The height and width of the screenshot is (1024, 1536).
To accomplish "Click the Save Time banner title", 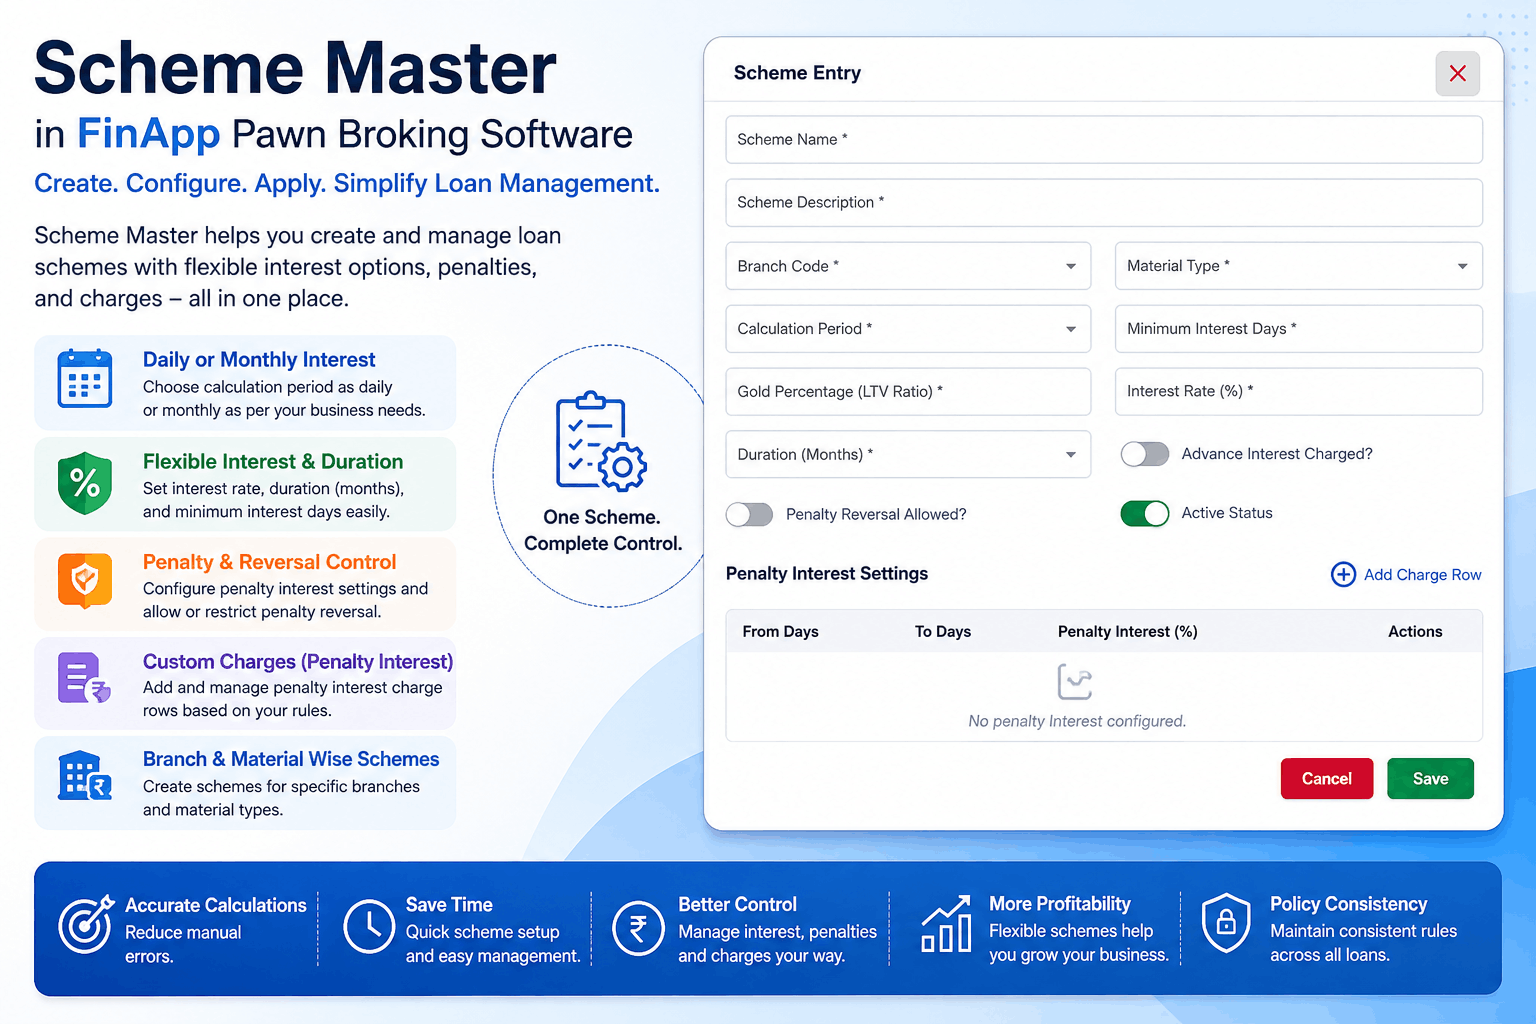I will (x=449, y=905).
